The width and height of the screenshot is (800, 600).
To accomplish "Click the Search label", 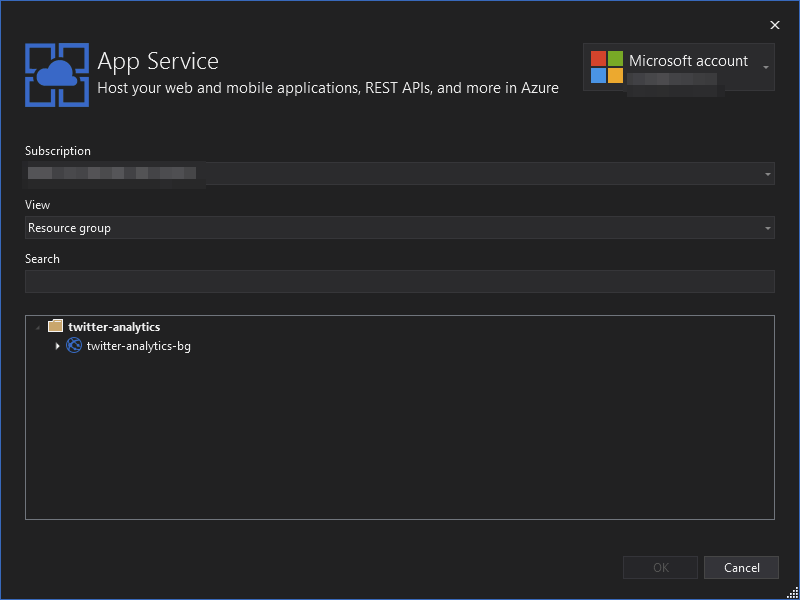I will (x=42, y=259).
